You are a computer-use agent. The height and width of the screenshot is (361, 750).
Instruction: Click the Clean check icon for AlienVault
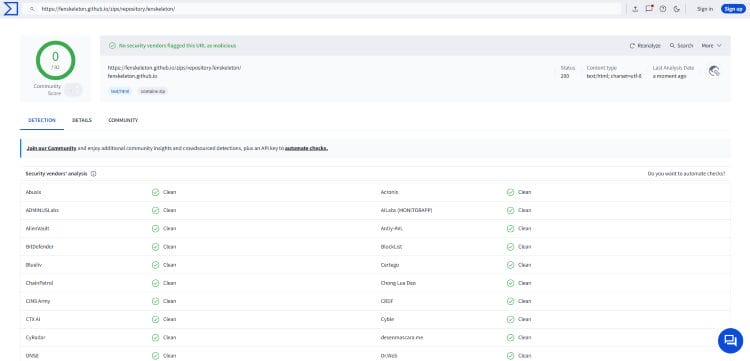tap(155, 229)
